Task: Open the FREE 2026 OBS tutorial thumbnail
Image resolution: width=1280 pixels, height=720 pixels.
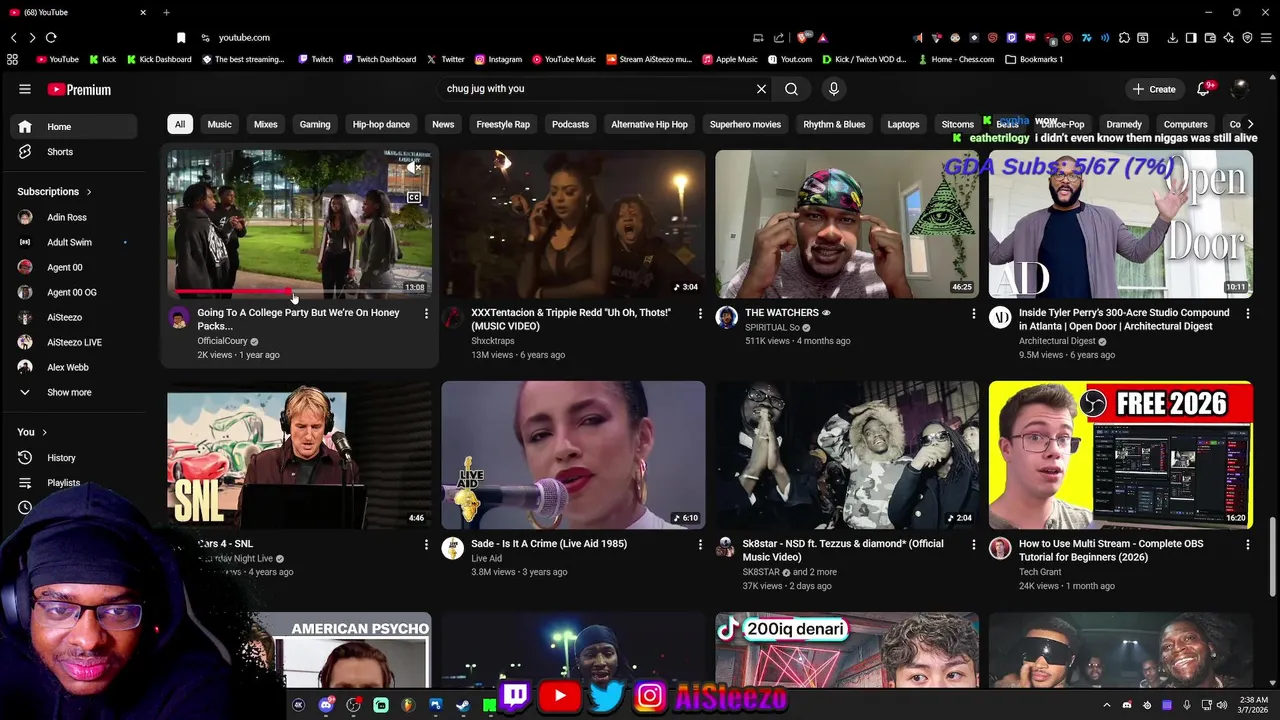Action: click(1121, 455)
